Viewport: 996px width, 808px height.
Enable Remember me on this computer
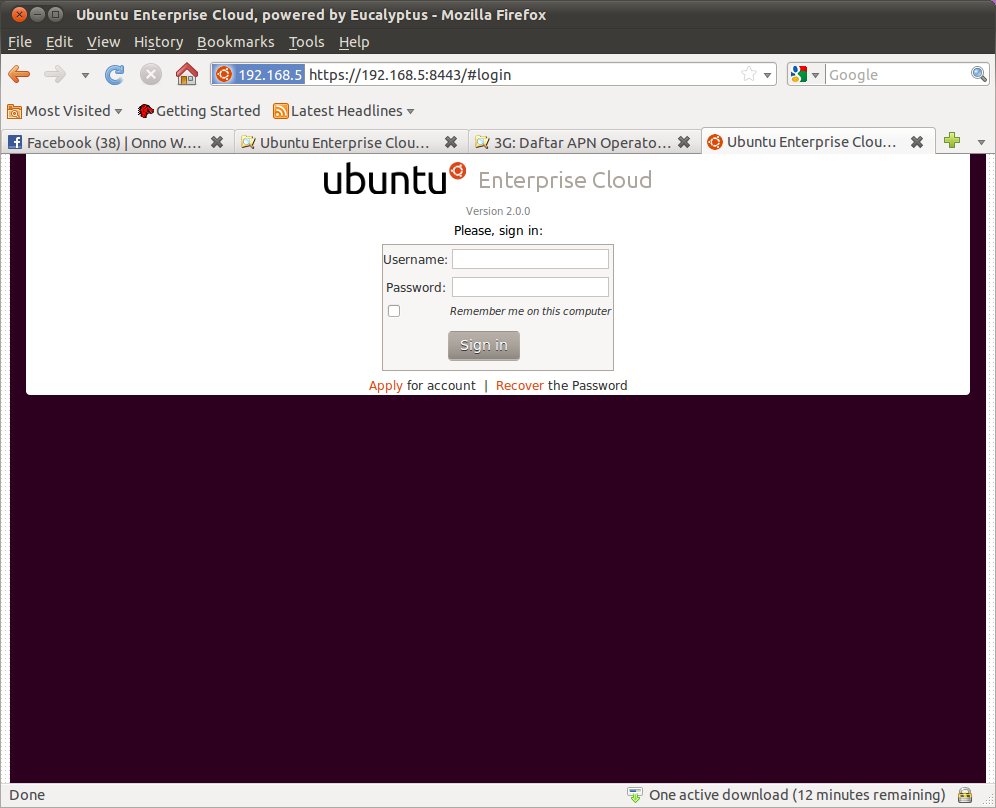(394, 311)
